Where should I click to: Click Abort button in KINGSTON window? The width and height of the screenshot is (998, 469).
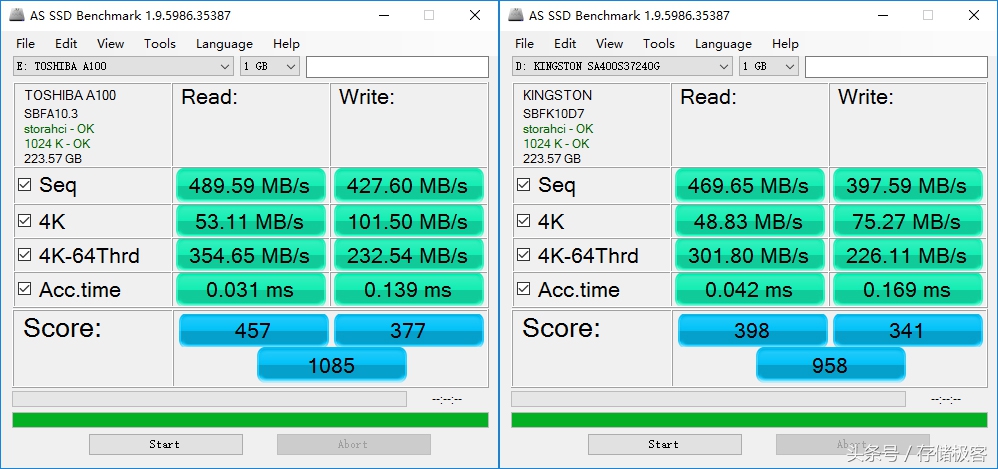(x=852, y=444)
